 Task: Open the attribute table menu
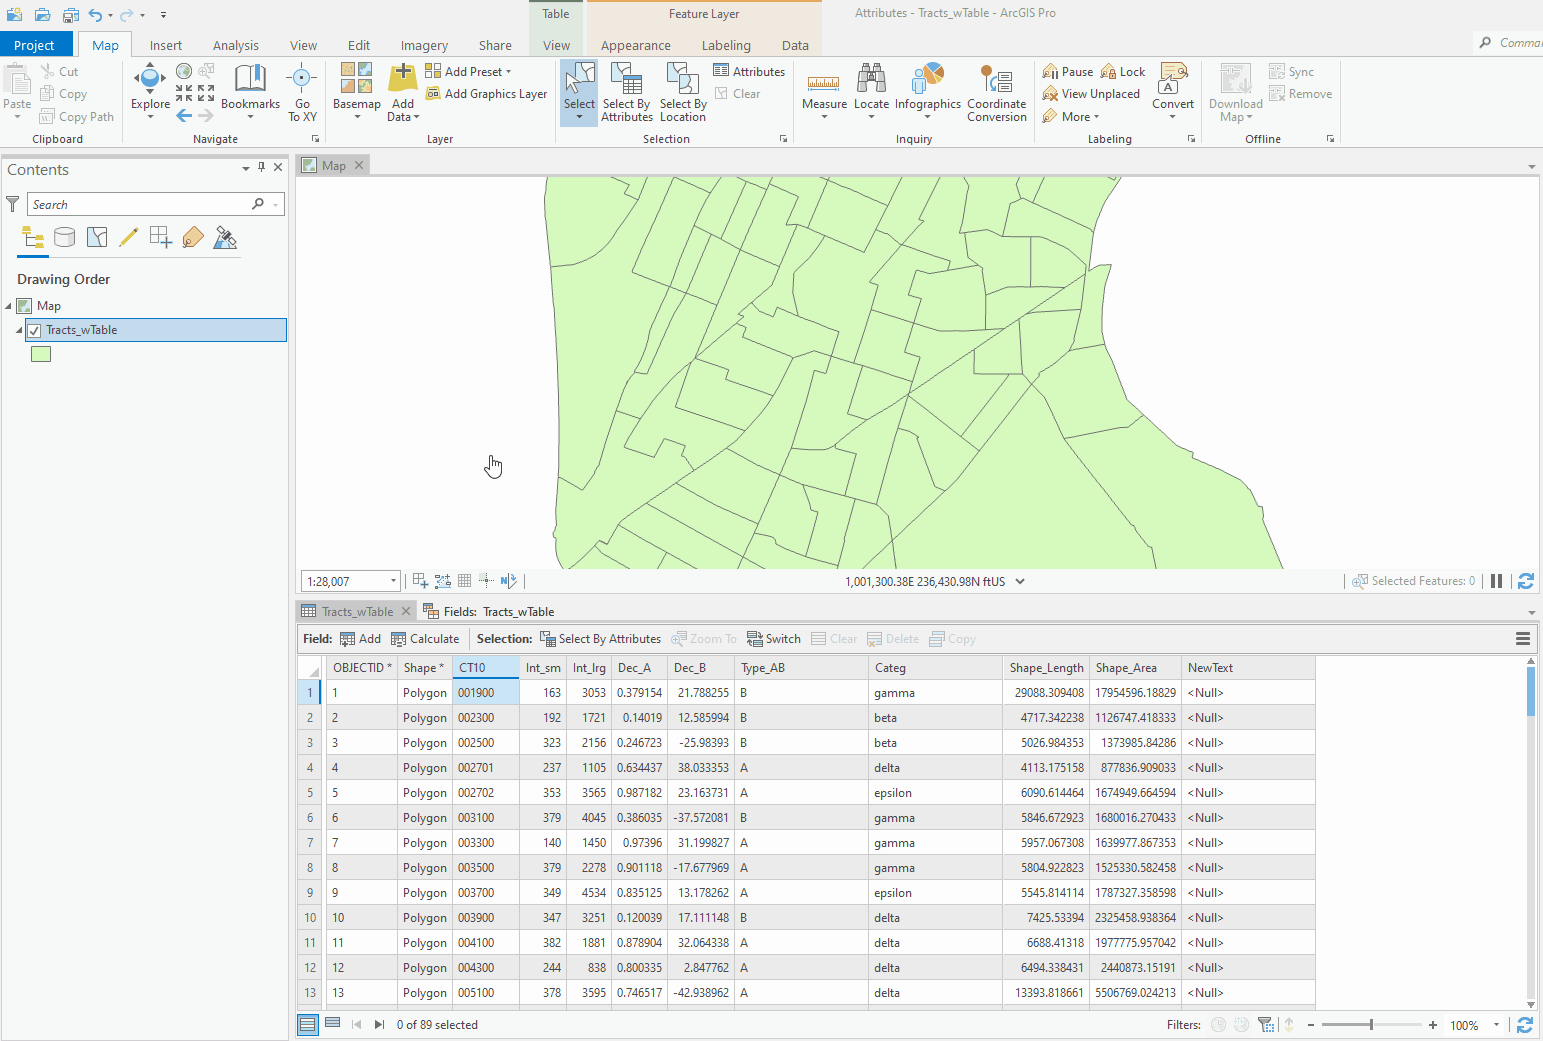pyautogui.click(x=1523, y=639)
